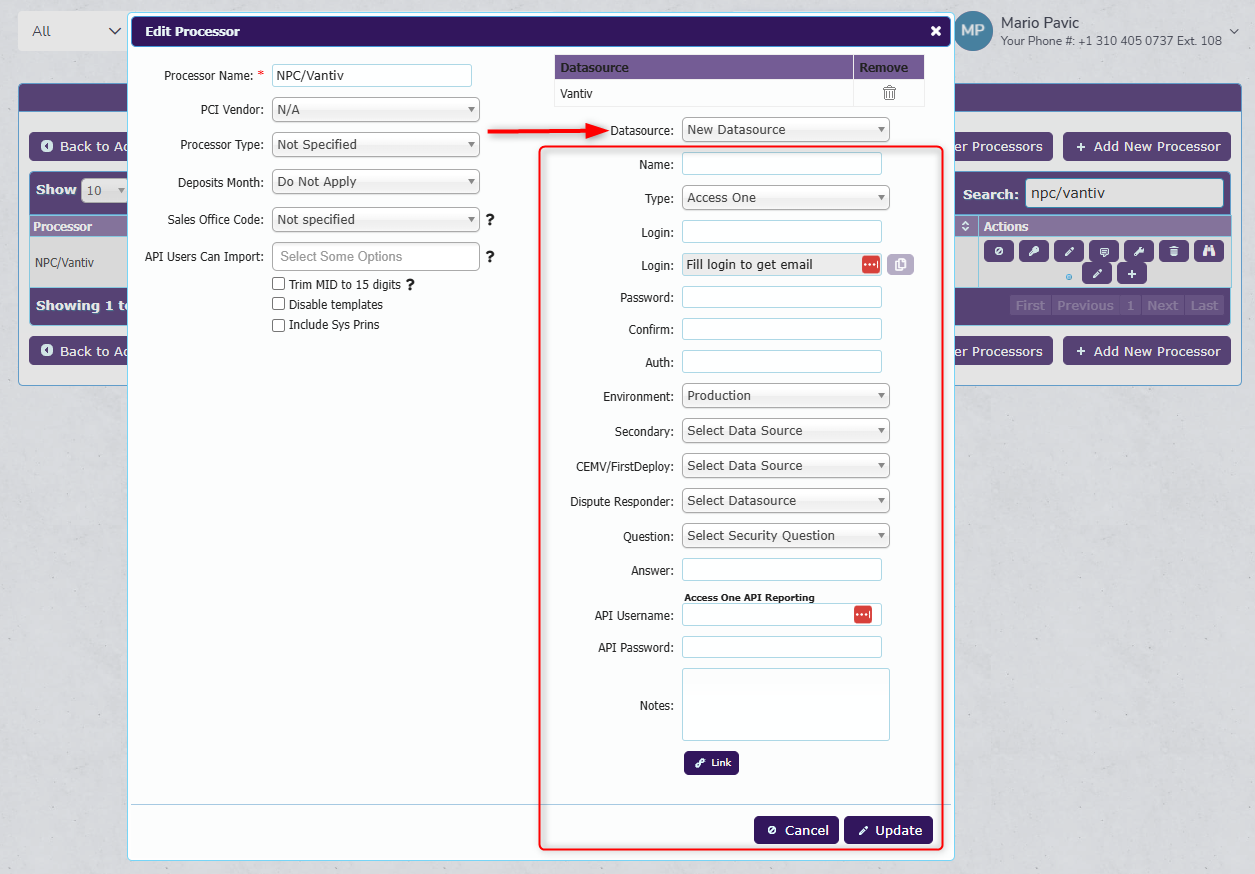
Task: Click the security Answer field
Action: point(782,569)
